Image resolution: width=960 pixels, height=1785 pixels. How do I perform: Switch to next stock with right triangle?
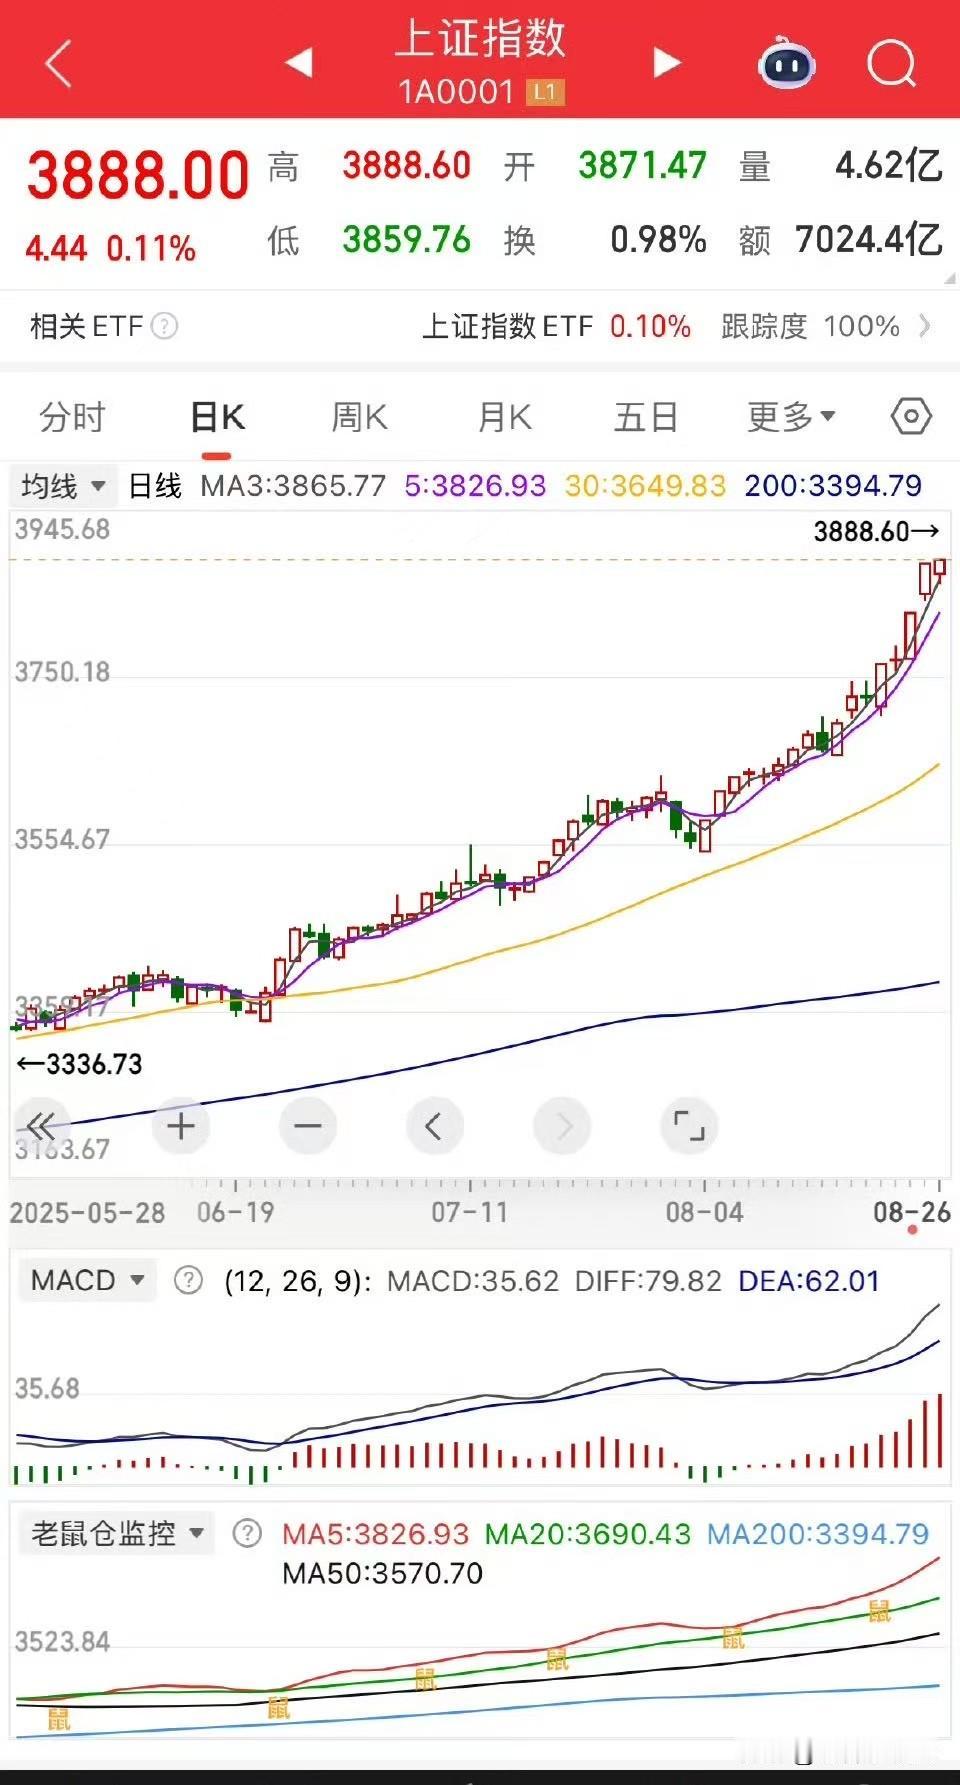666,63
